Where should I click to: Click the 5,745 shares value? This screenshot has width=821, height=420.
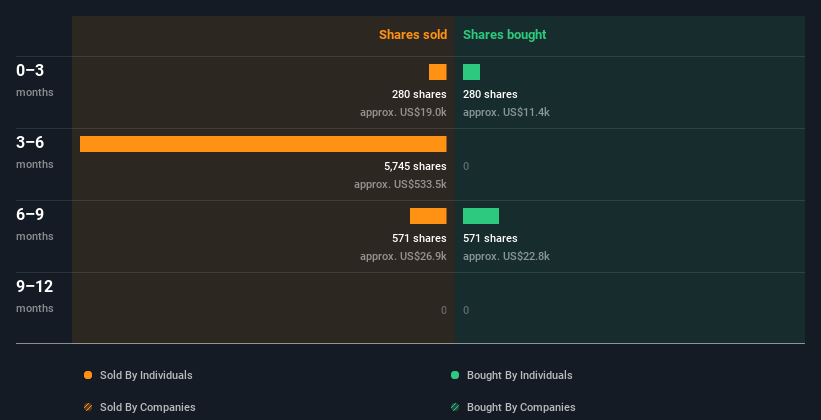pos(415,167)
